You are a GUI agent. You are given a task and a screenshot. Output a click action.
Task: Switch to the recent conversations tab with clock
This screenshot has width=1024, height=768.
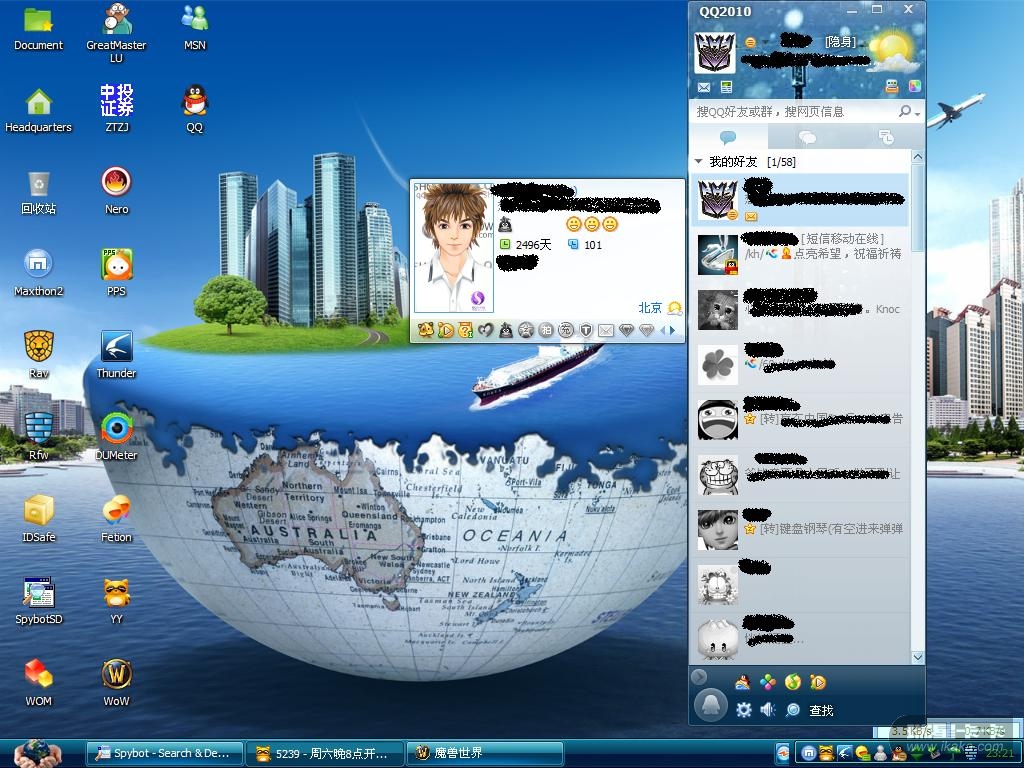pos(886,137)
